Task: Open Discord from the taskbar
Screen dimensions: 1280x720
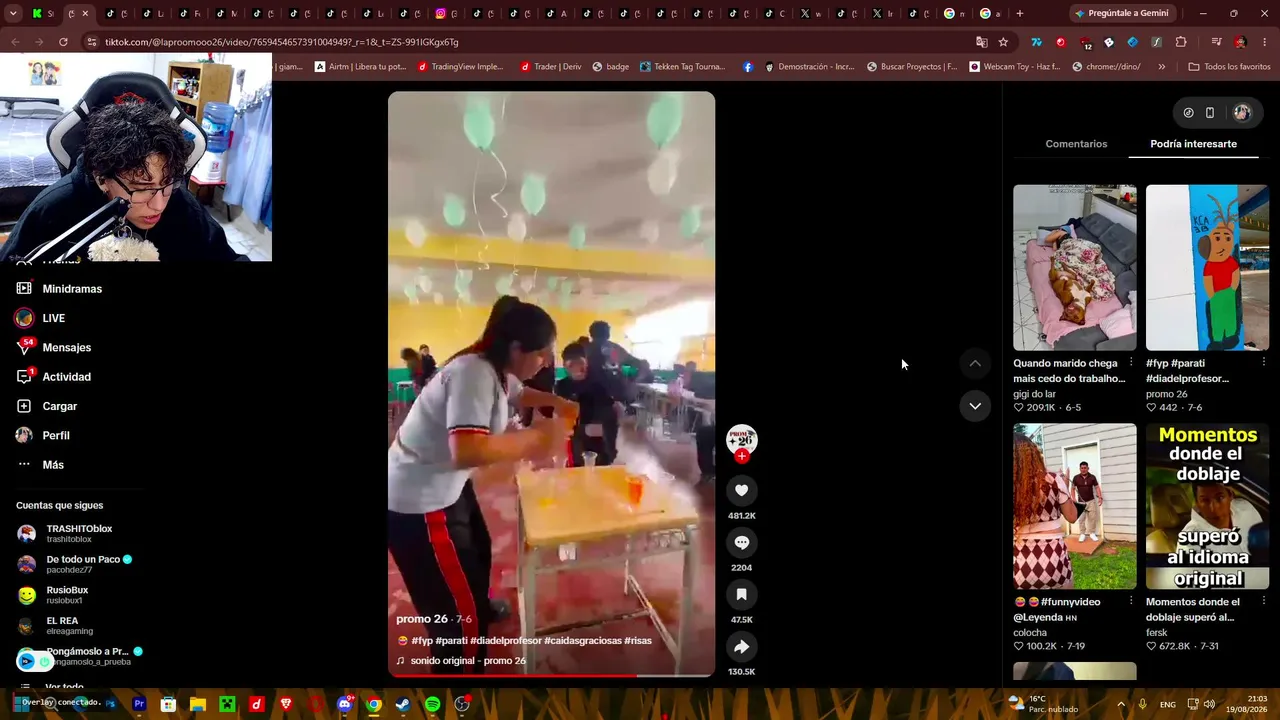Action: (344, 704)
